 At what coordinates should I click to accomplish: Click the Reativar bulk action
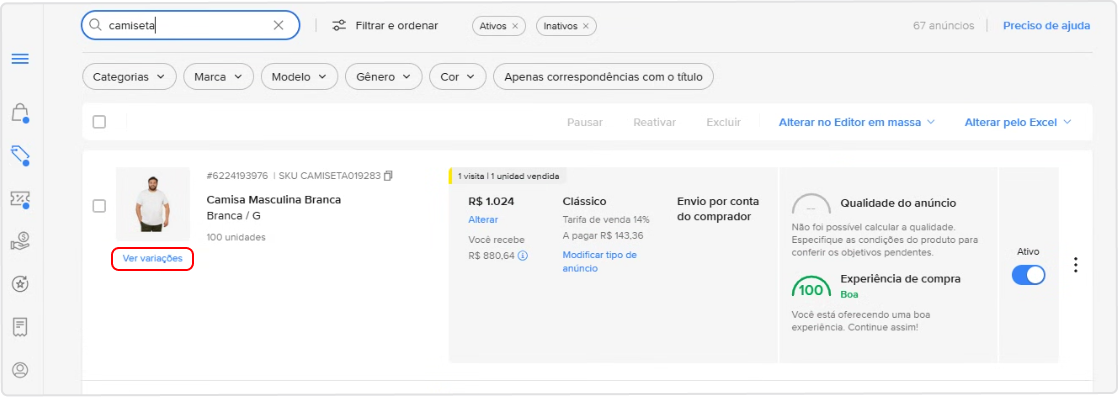coord(655,123)
